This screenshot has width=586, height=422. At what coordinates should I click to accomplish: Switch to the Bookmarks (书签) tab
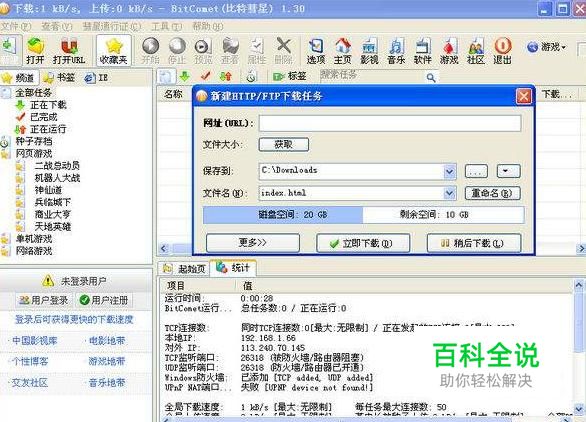pyautogui.click(x=59, y=78)
